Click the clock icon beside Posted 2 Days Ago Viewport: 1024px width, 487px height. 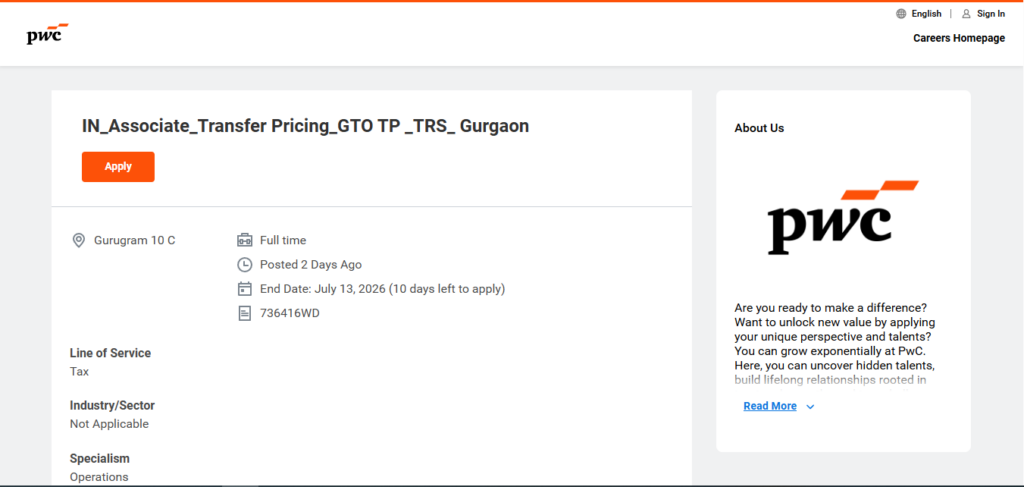[244, 264]
